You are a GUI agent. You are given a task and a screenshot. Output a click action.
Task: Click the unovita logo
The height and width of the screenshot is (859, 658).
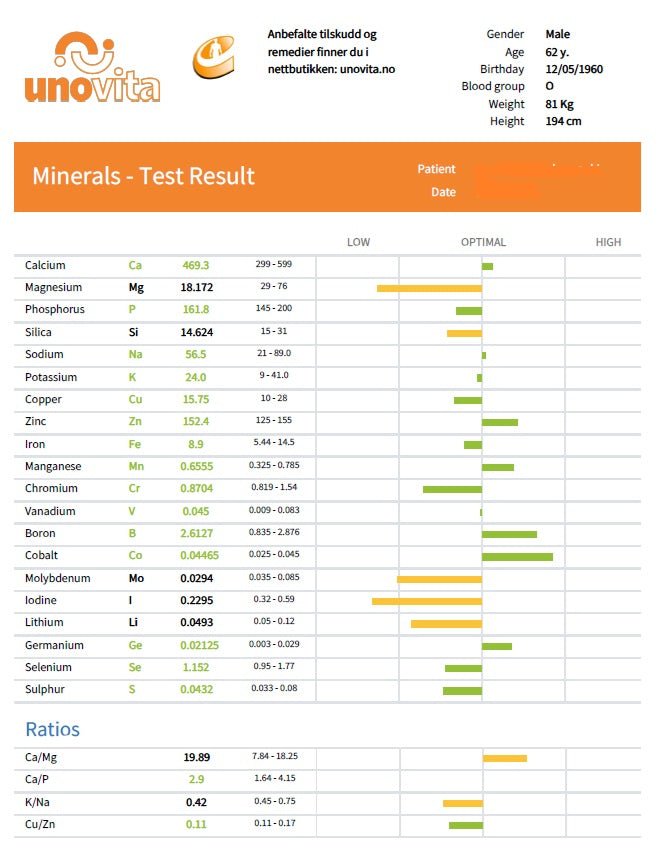93,68
